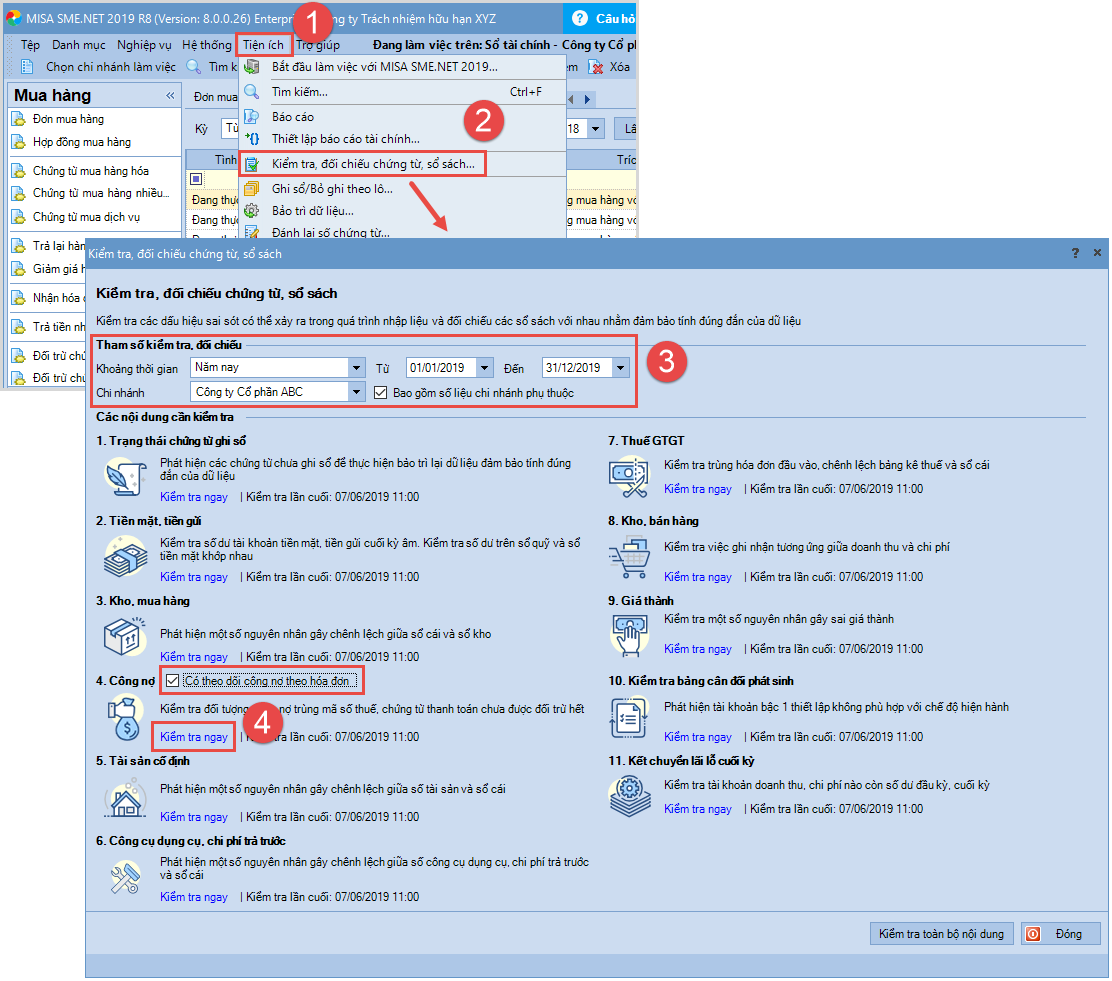The image size is (1112, 981).
Task: Click the Giá thành hand icon
Action: [x=629, y=636]
